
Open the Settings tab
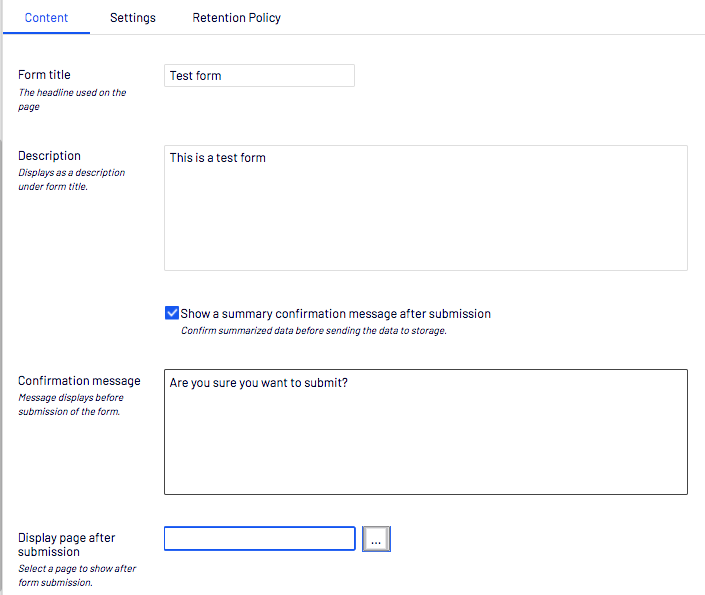pyautogui.click(x=133, y=18)
